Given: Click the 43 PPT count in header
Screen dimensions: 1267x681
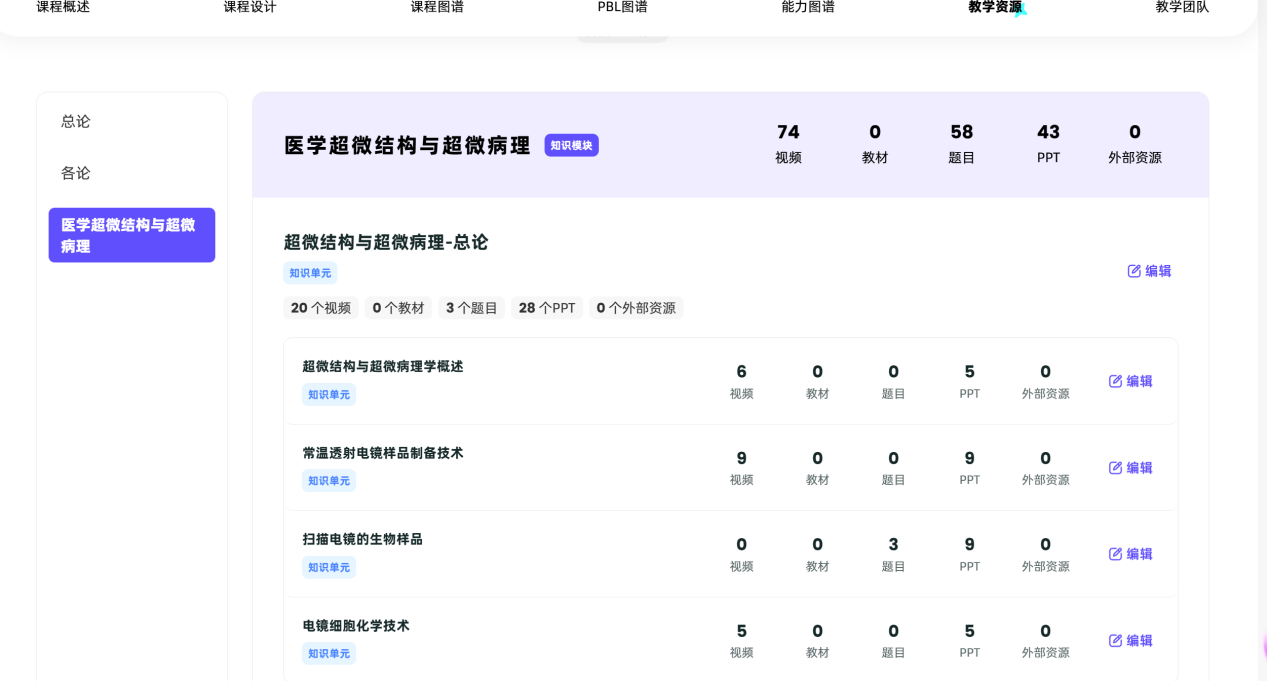Looking at the screenshot, I should 1048,144.
